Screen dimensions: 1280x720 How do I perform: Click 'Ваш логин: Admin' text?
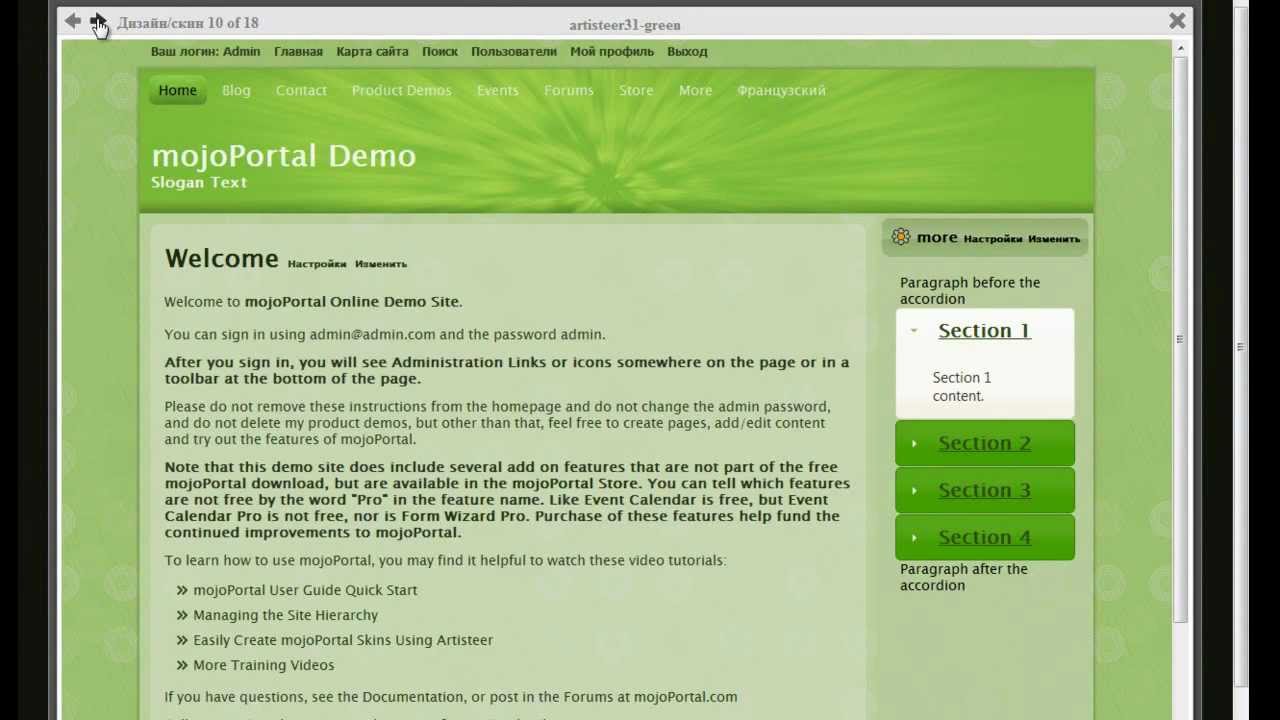pos(205,51)
